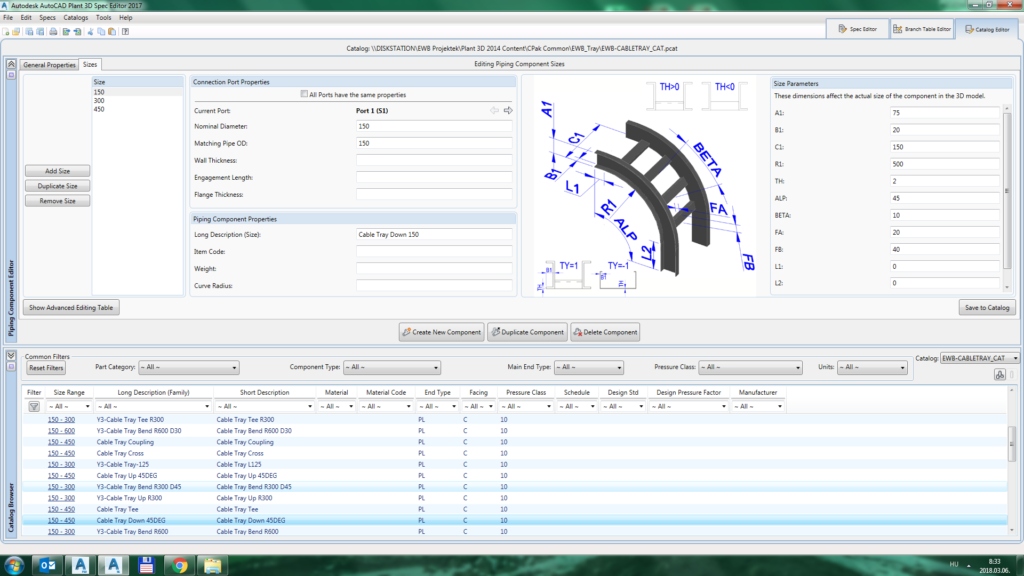Screen dimensions: 1024x576
Task: Click the first AutoCAD taskbar icon
Action: coord(80,565)
